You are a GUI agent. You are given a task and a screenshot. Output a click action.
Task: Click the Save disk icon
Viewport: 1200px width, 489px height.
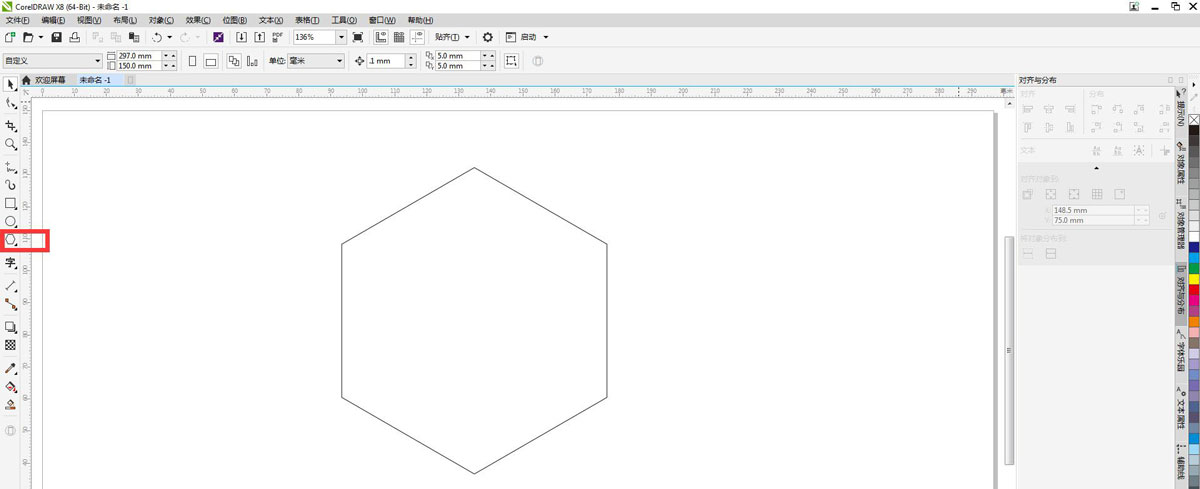(x=57, y=37)
